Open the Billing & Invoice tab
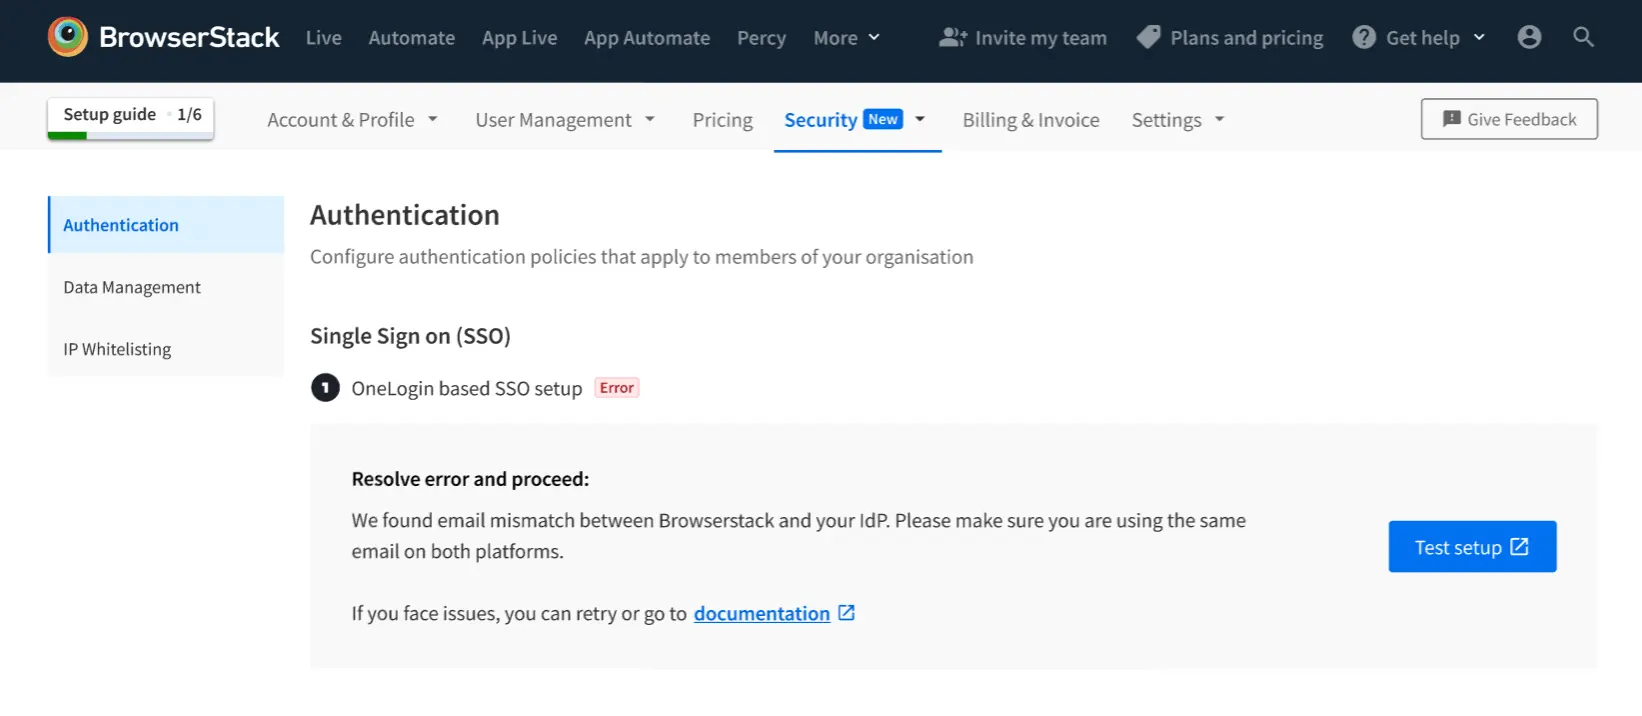This screenshot has width=1642, height=716. click(x=1030, y=120)
